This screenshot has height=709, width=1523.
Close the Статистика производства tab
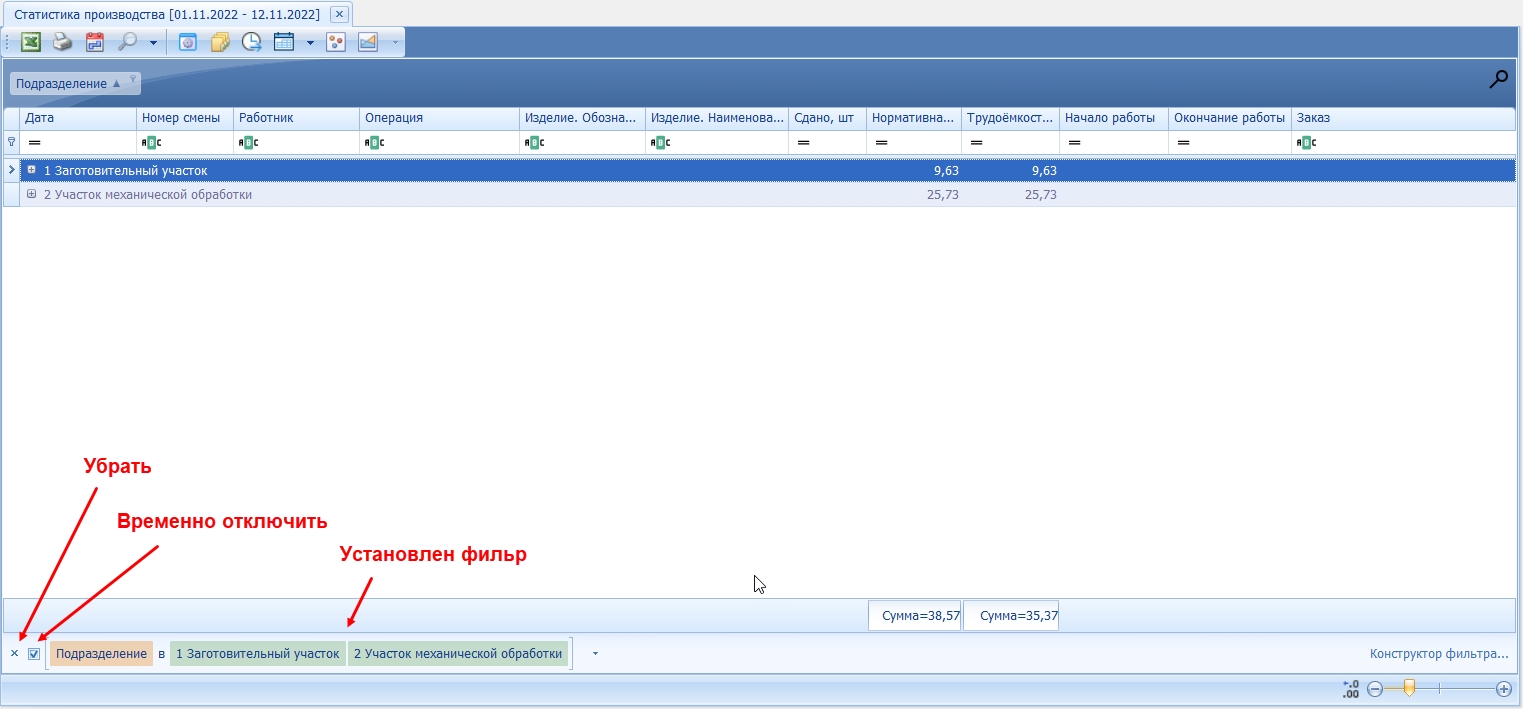[339, 14]
